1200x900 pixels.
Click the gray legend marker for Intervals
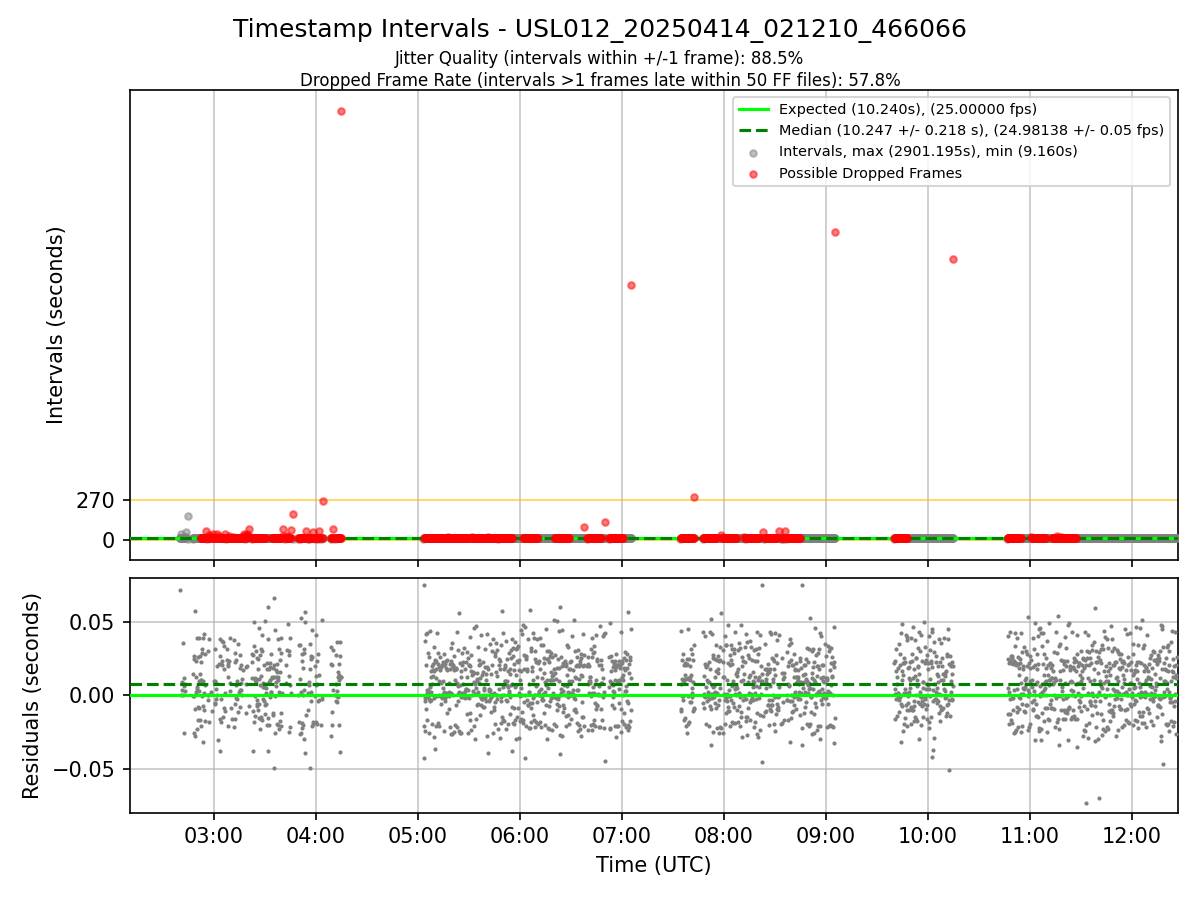754,152
